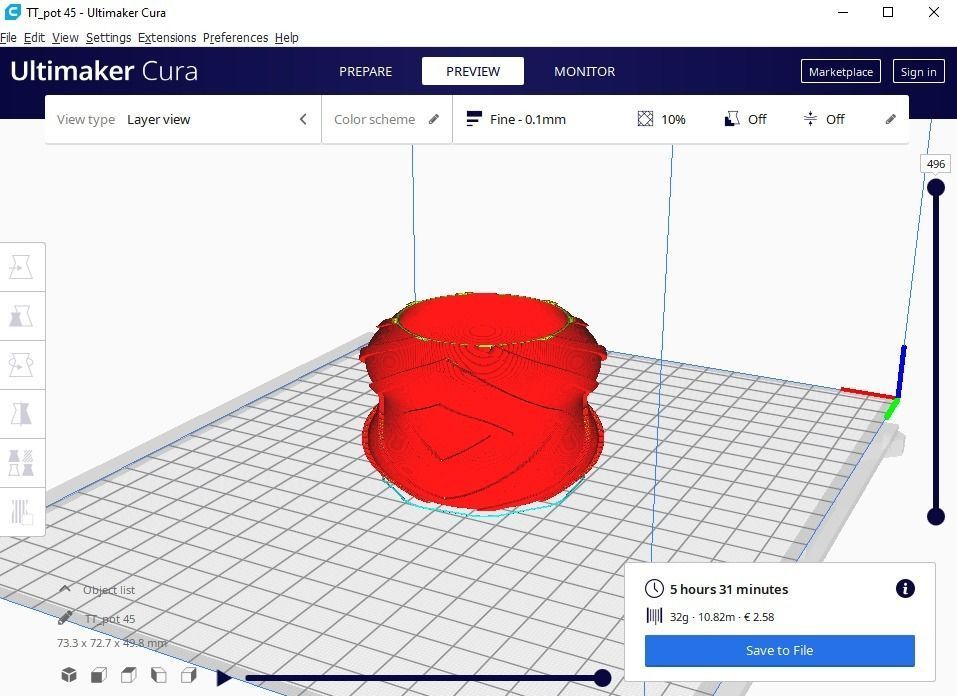
Task: Open the Support Blocker tool
Action: [22, 512]
